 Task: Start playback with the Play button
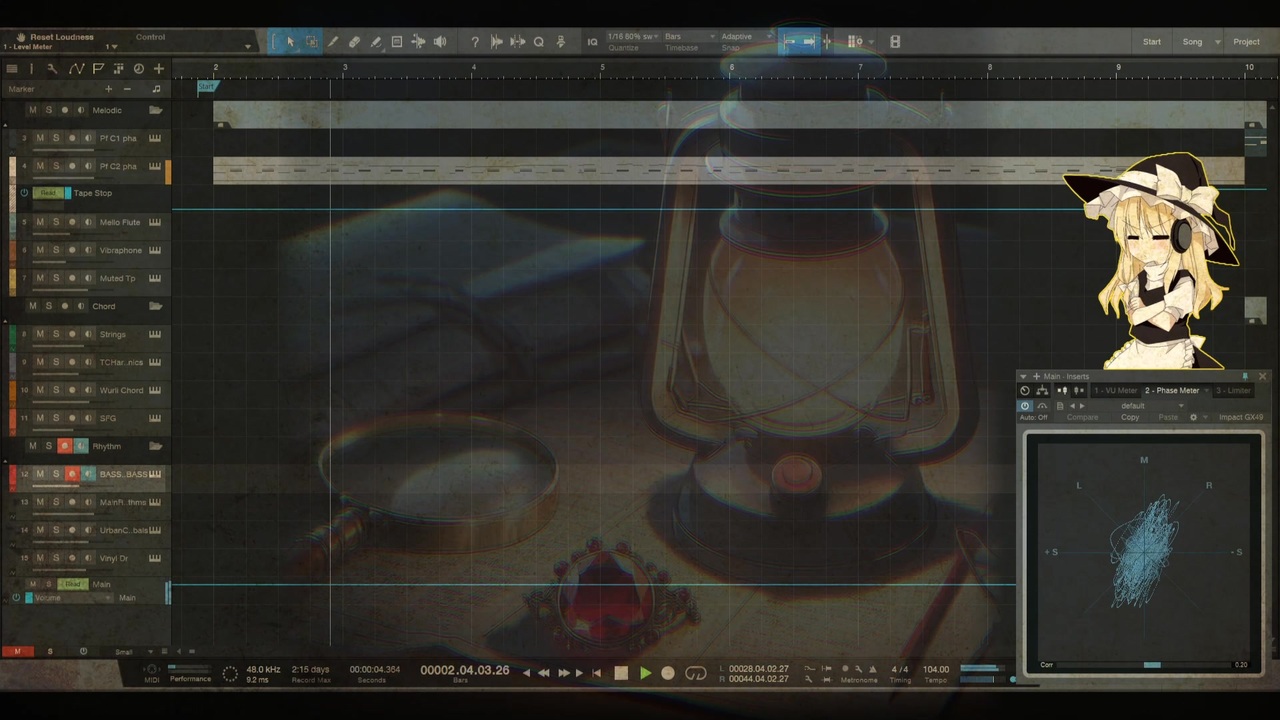point(645,673)
